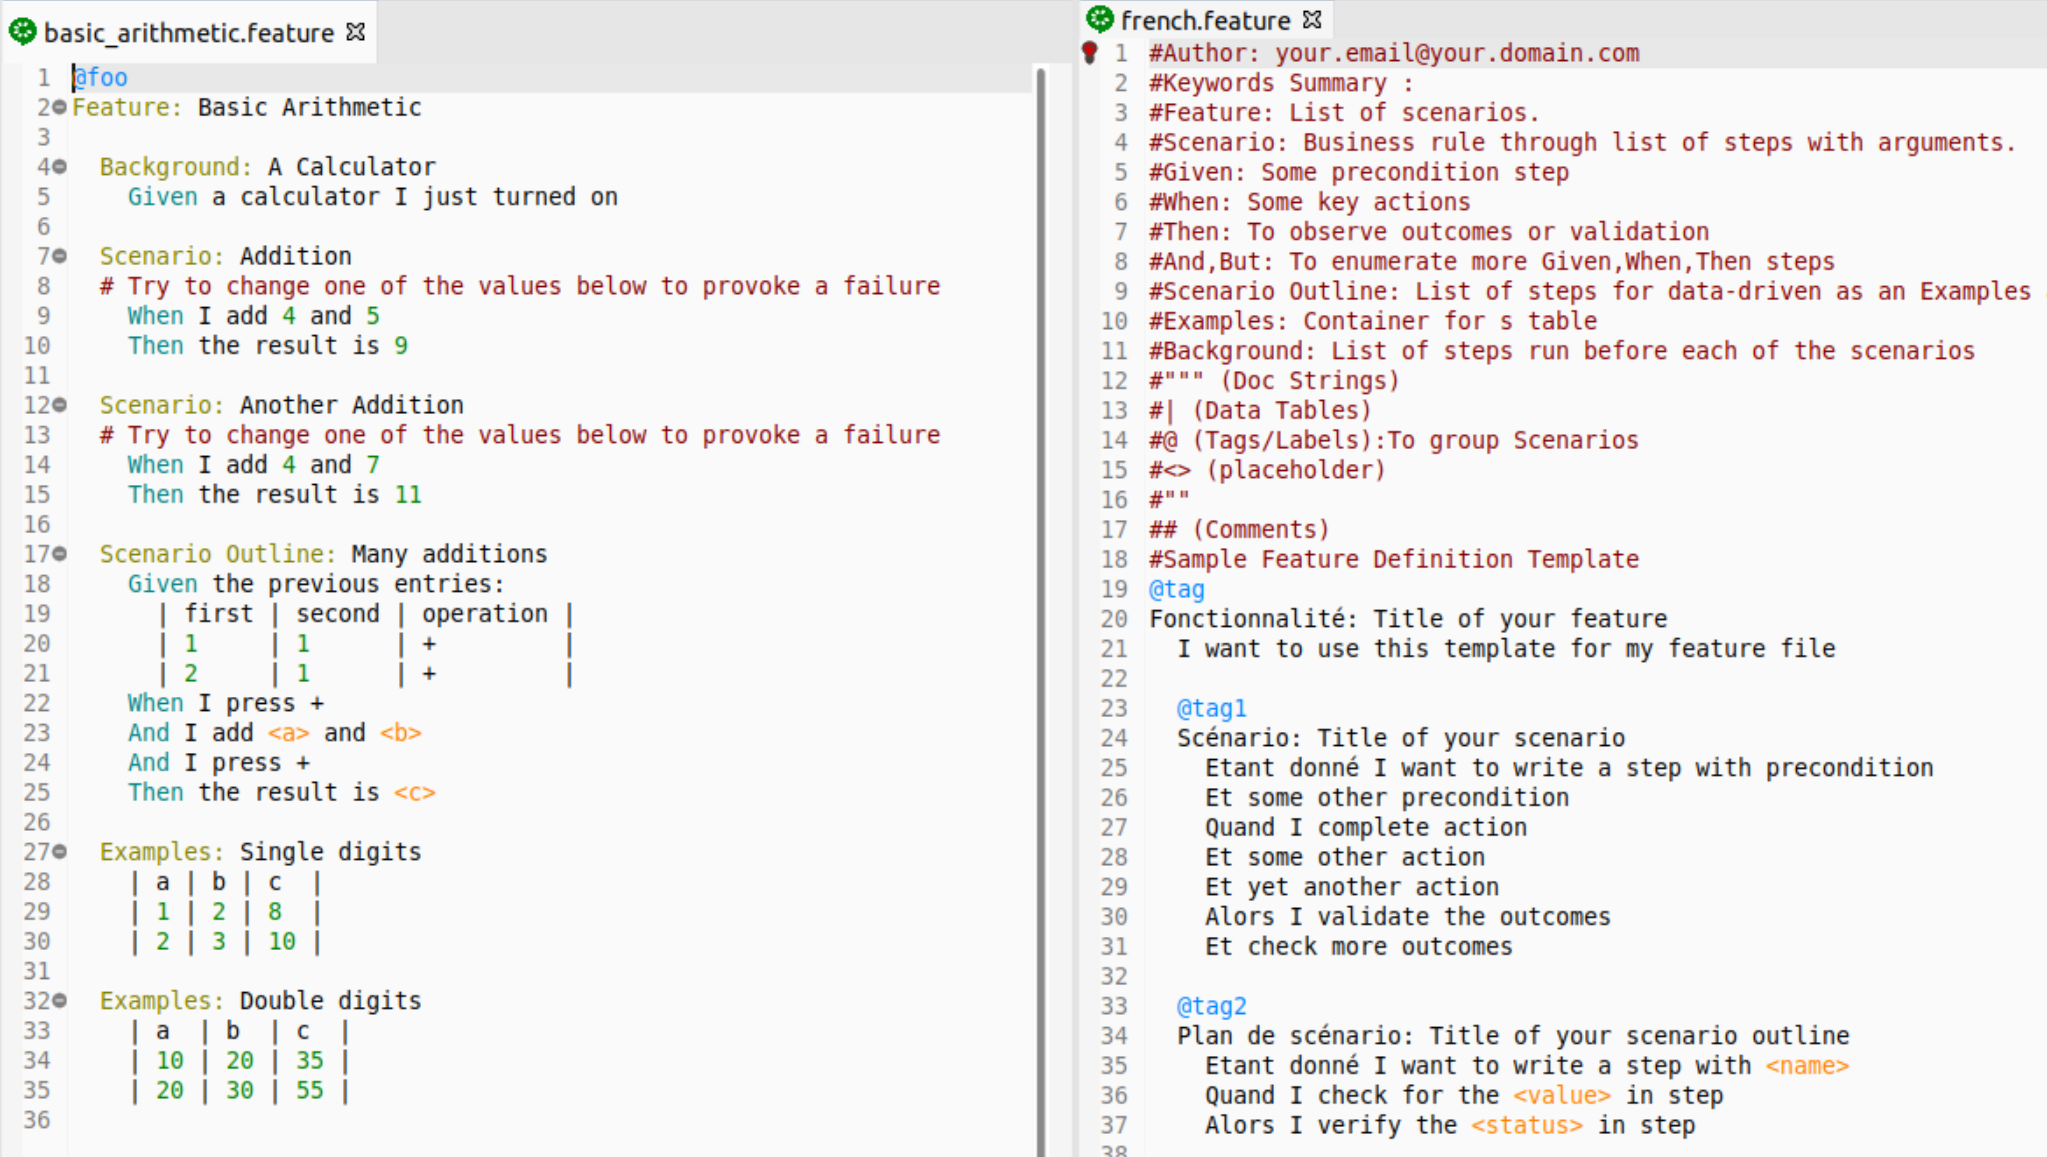Click the <name> placeholder in the Etant donné step
2047x1157 pixels.
[x=1808, y=1065]
